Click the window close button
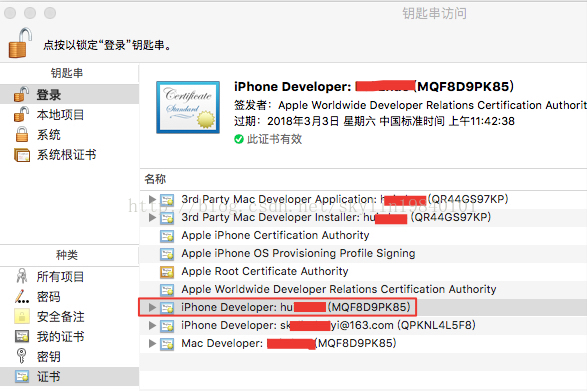This screenshot has height=391, width=587. [x=10, y=13]
